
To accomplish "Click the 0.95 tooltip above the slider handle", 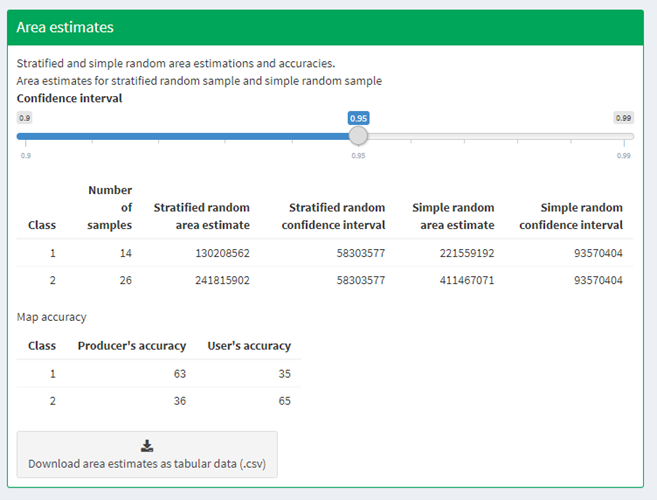I will [x=359, y=118].
